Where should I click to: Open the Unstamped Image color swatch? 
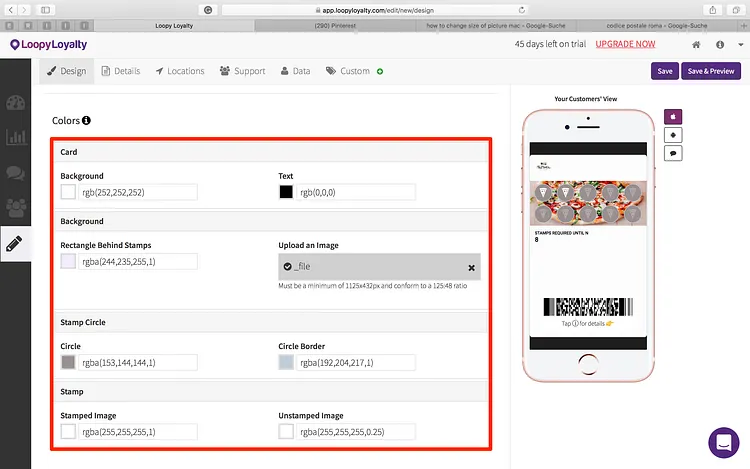tap(286, 432)
